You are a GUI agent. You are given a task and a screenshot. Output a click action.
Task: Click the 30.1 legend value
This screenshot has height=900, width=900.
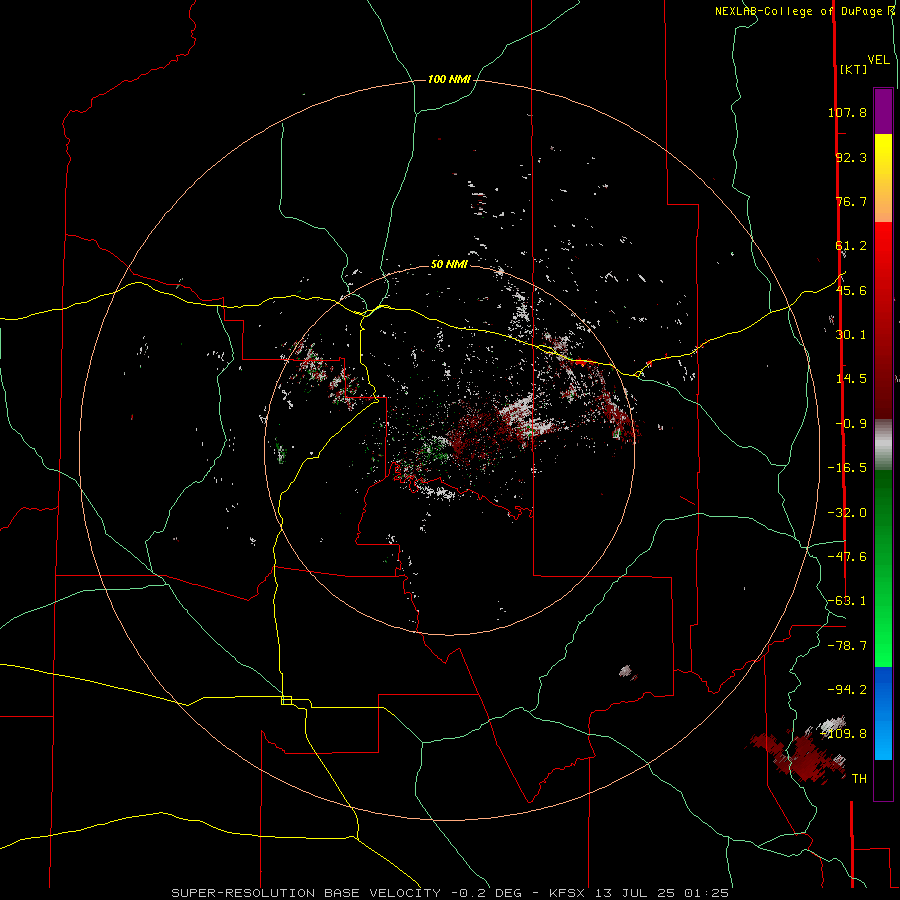pyautogui.click(x=851, y=335)
